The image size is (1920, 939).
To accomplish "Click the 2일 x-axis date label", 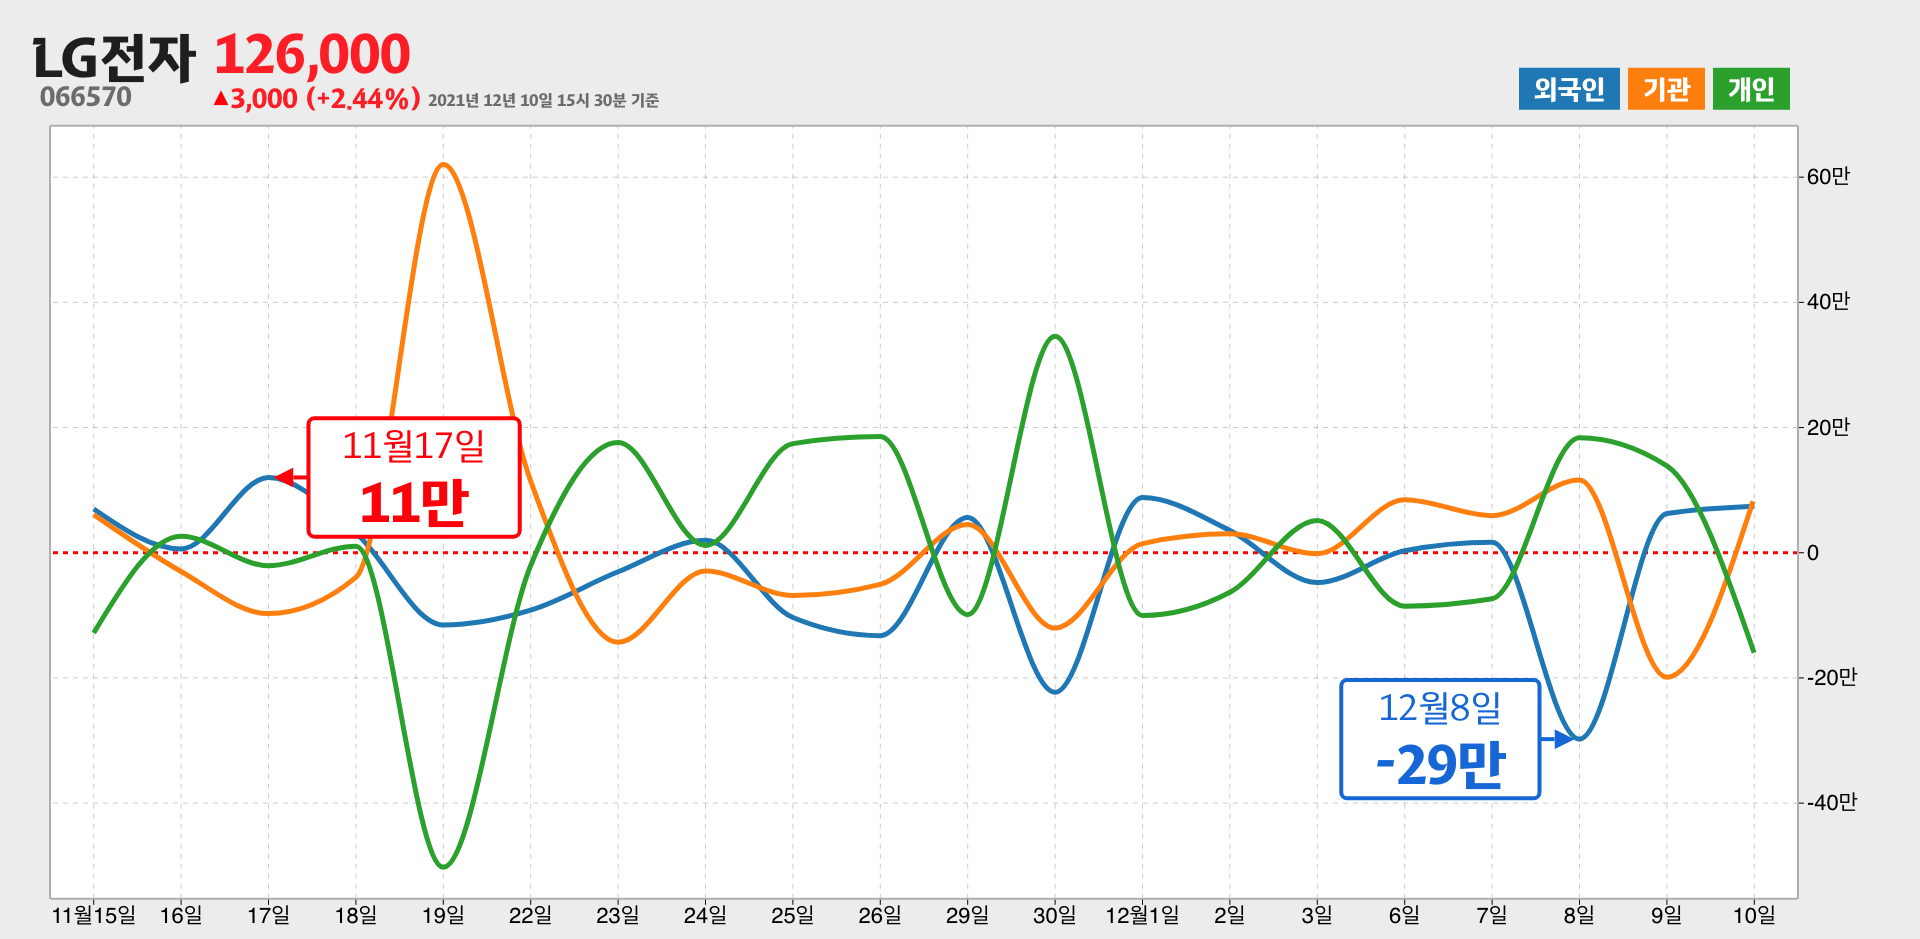I will (1229, 915).
